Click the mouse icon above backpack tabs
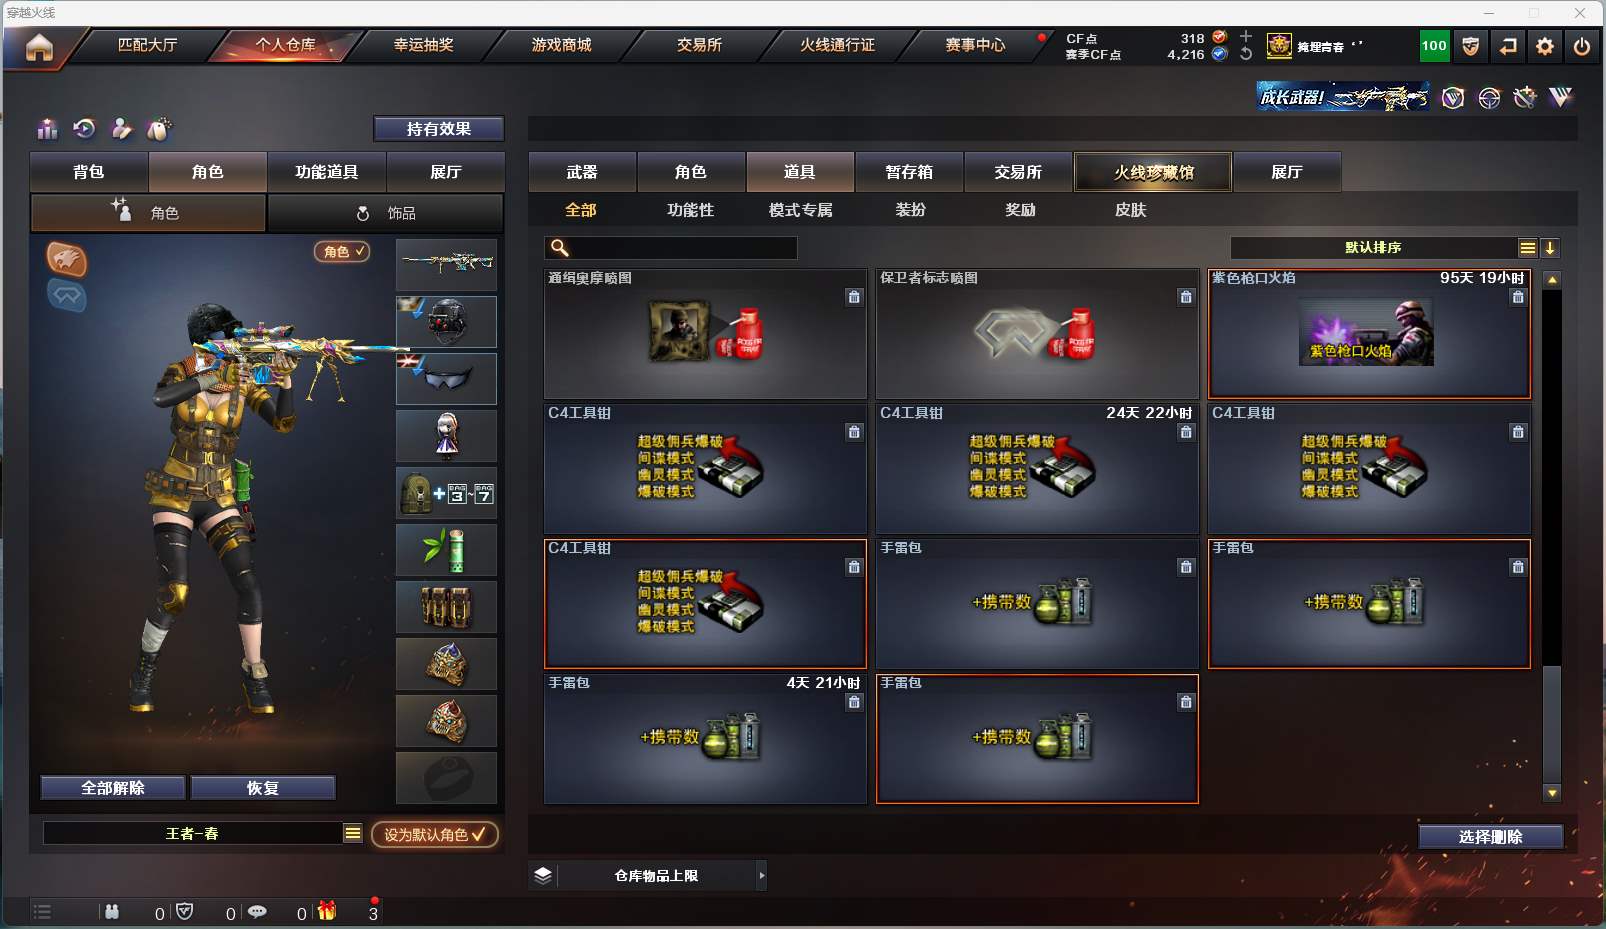This screenshot has height=929, width=1606. (158, 129)
